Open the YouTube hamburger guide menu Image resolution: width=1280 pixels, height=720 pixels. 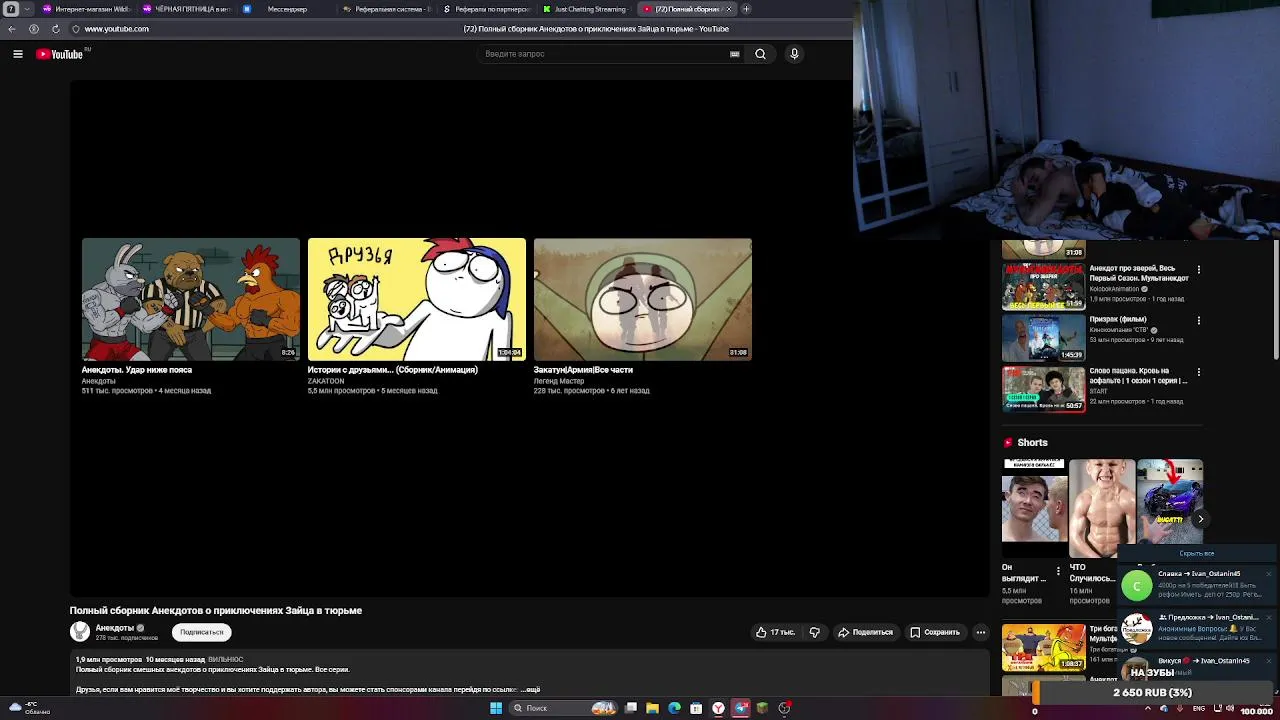pos(18,54)
